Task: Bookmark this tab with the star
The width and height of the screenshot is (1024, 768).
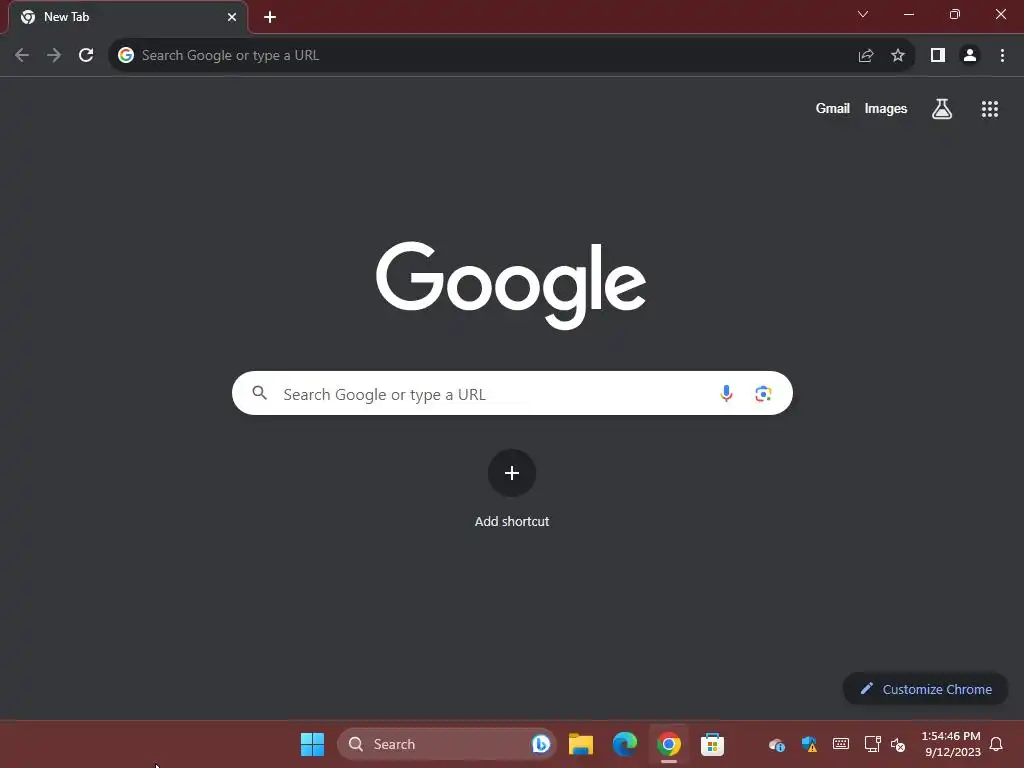Action: 898,56
